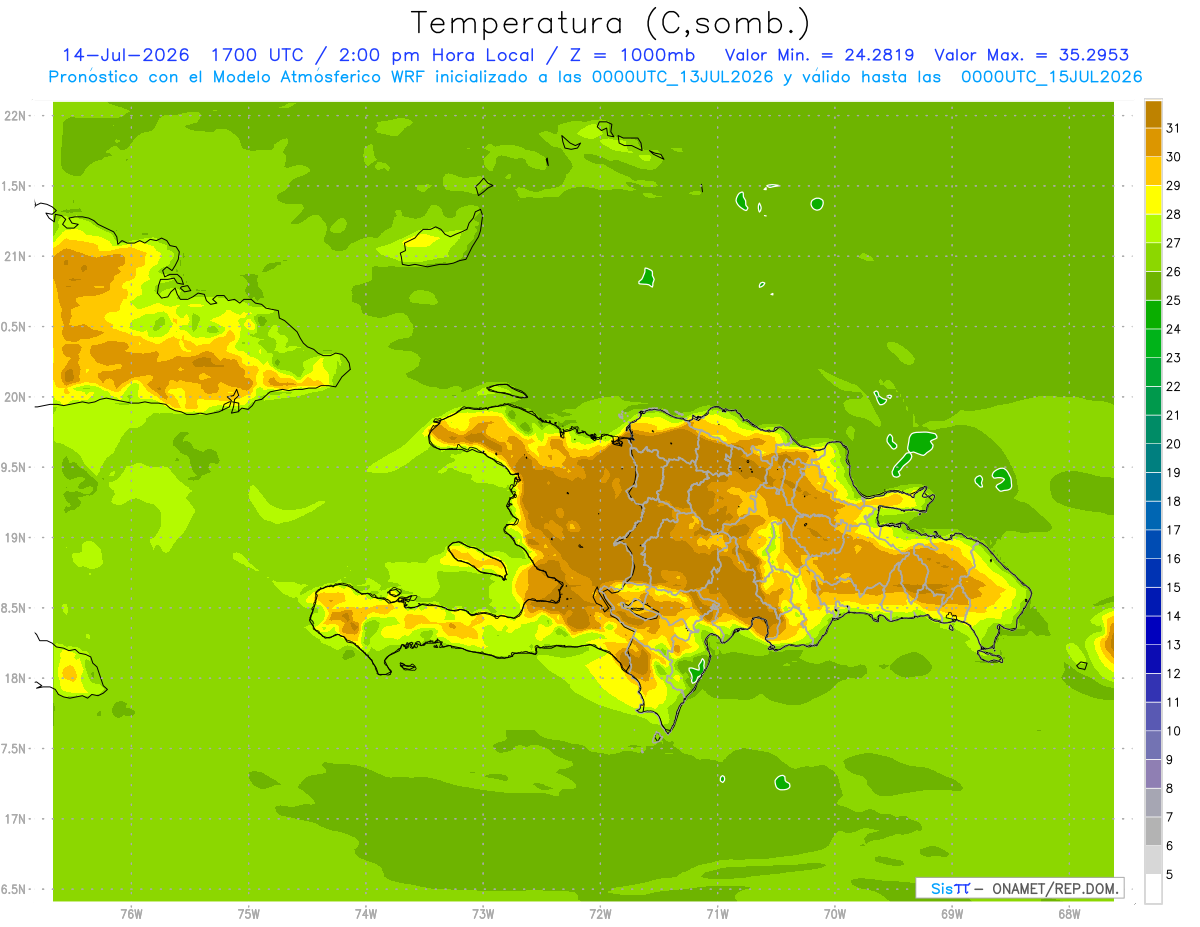Select the "Valor Max. = 35.2953" value

(1032, 55)
